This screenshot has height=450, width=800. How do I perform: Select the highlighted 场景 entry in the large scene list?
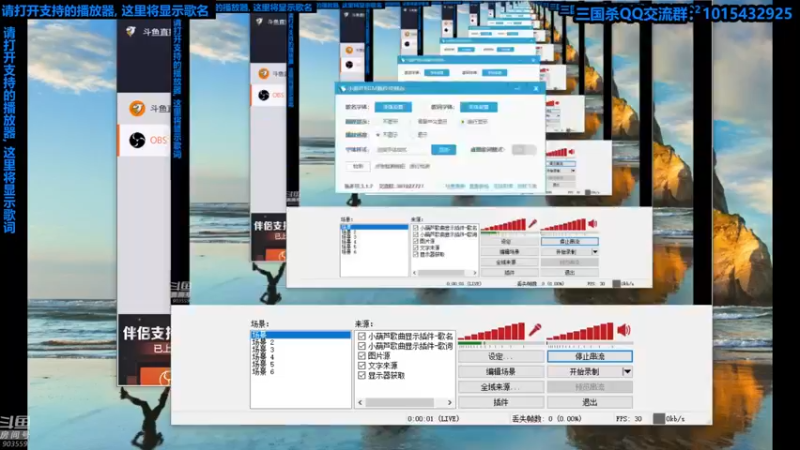pos(300,335)
